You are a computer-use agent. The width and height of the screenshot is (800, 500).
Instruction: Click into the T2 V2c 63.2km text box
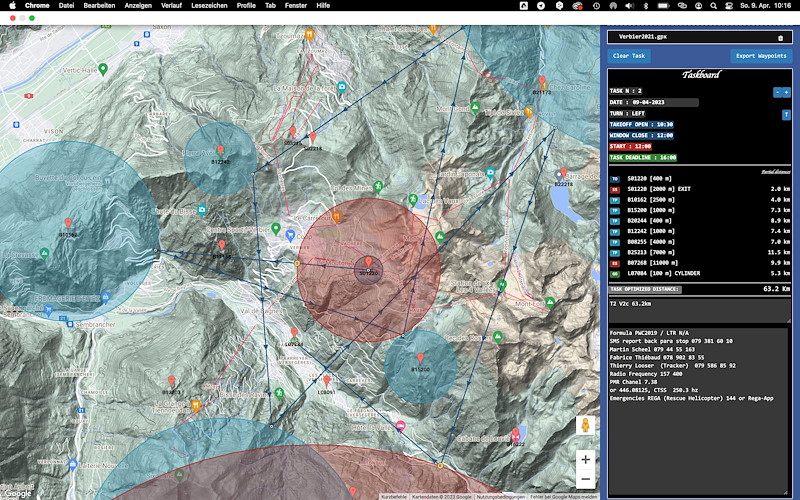[x=699, y=310]
